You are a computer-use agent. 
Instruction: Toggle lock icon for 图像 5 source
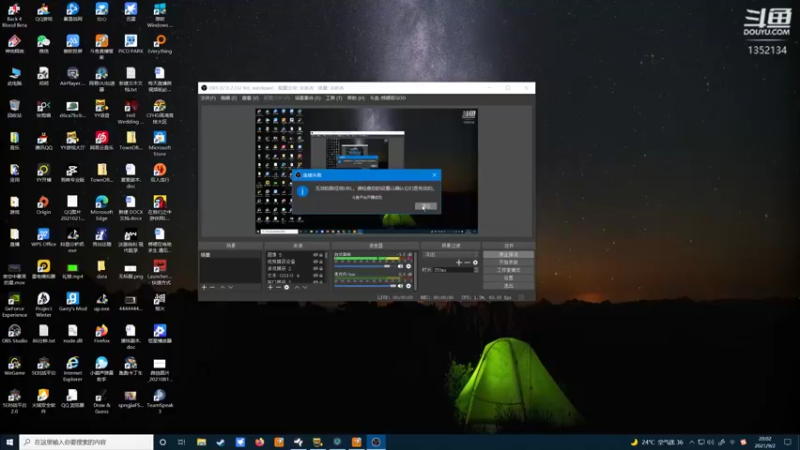tap(321, 255)
